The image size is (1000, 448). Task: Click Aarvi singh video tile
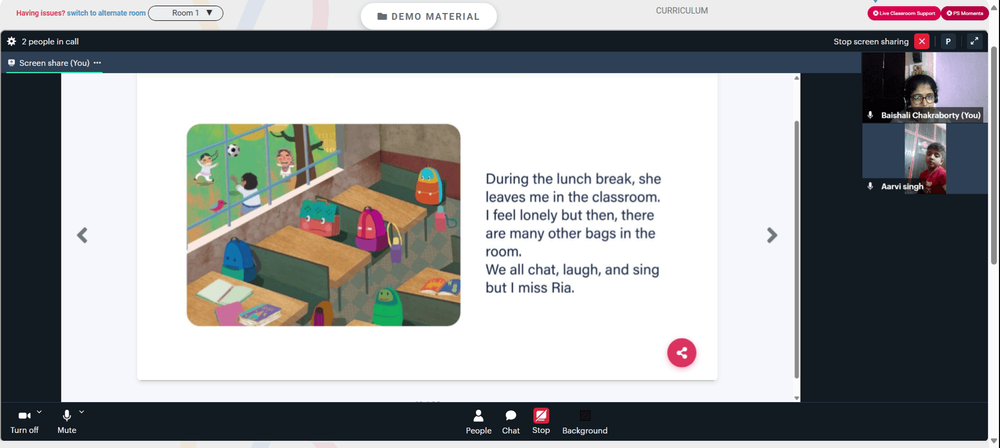pos(925,159)
